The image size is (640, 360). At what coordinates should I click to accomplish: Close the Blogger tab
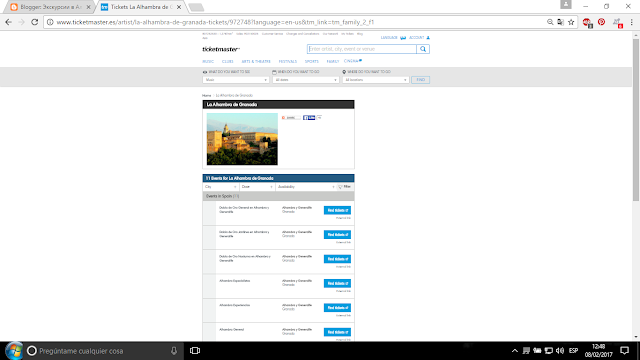click(88, 7)
